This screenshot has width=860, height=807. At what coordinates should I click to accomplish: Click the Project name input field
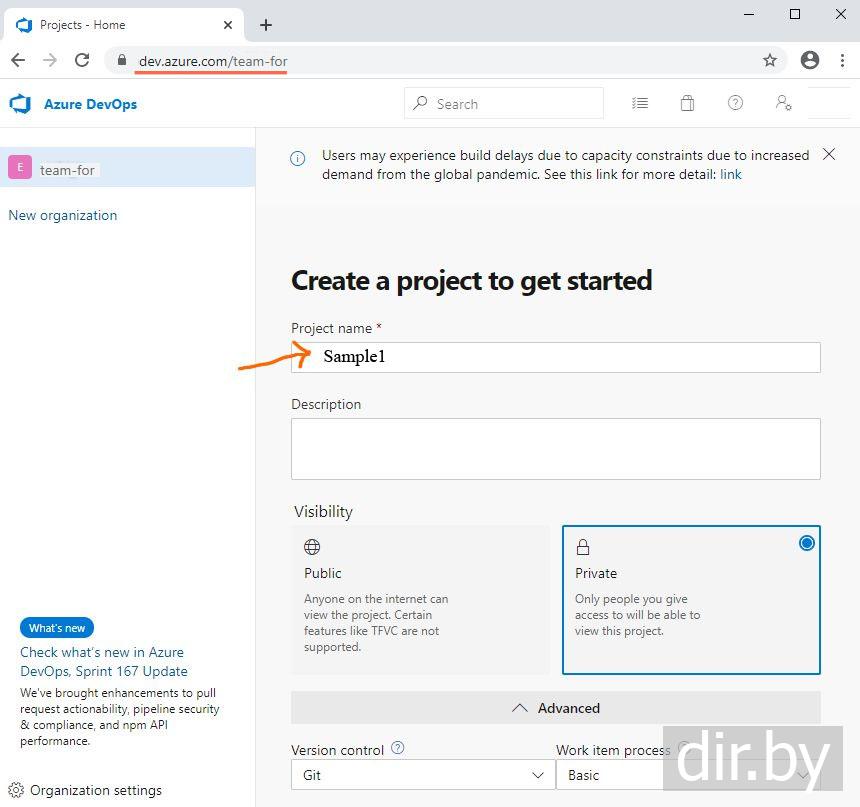pos(556,357)
